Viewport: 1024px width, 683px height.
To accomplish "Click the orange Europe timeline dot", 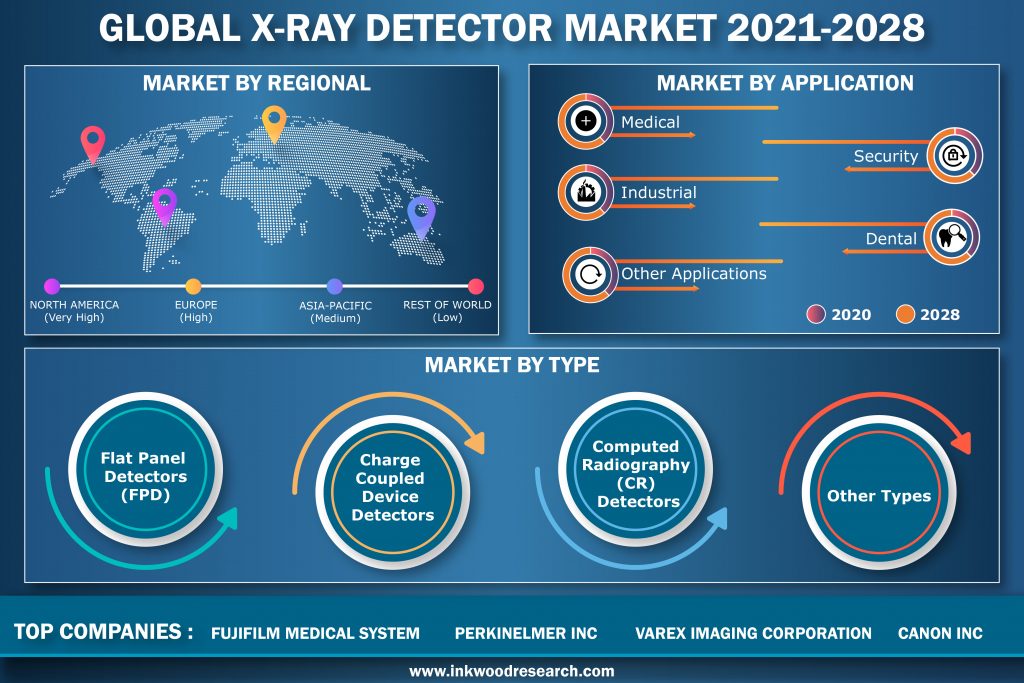I will [193, 286].
